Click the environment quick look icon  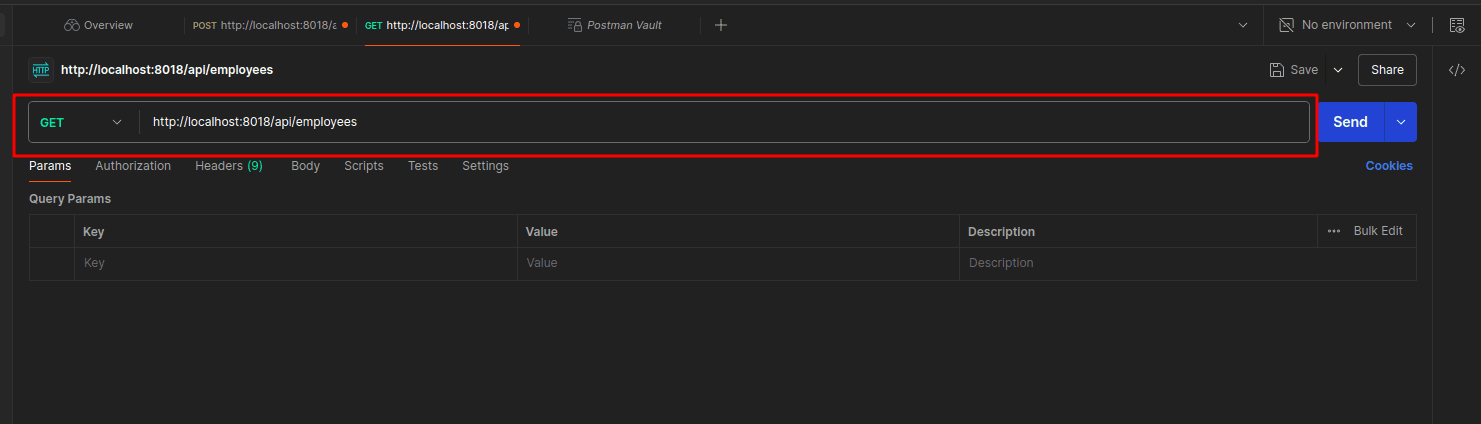click(x=1457, y=25)
